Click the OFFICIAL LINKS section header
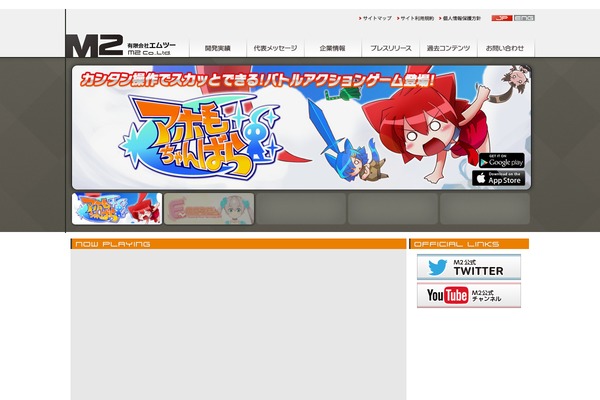The height and width of the screenshot is (400, 600). (x=469, y=244)
